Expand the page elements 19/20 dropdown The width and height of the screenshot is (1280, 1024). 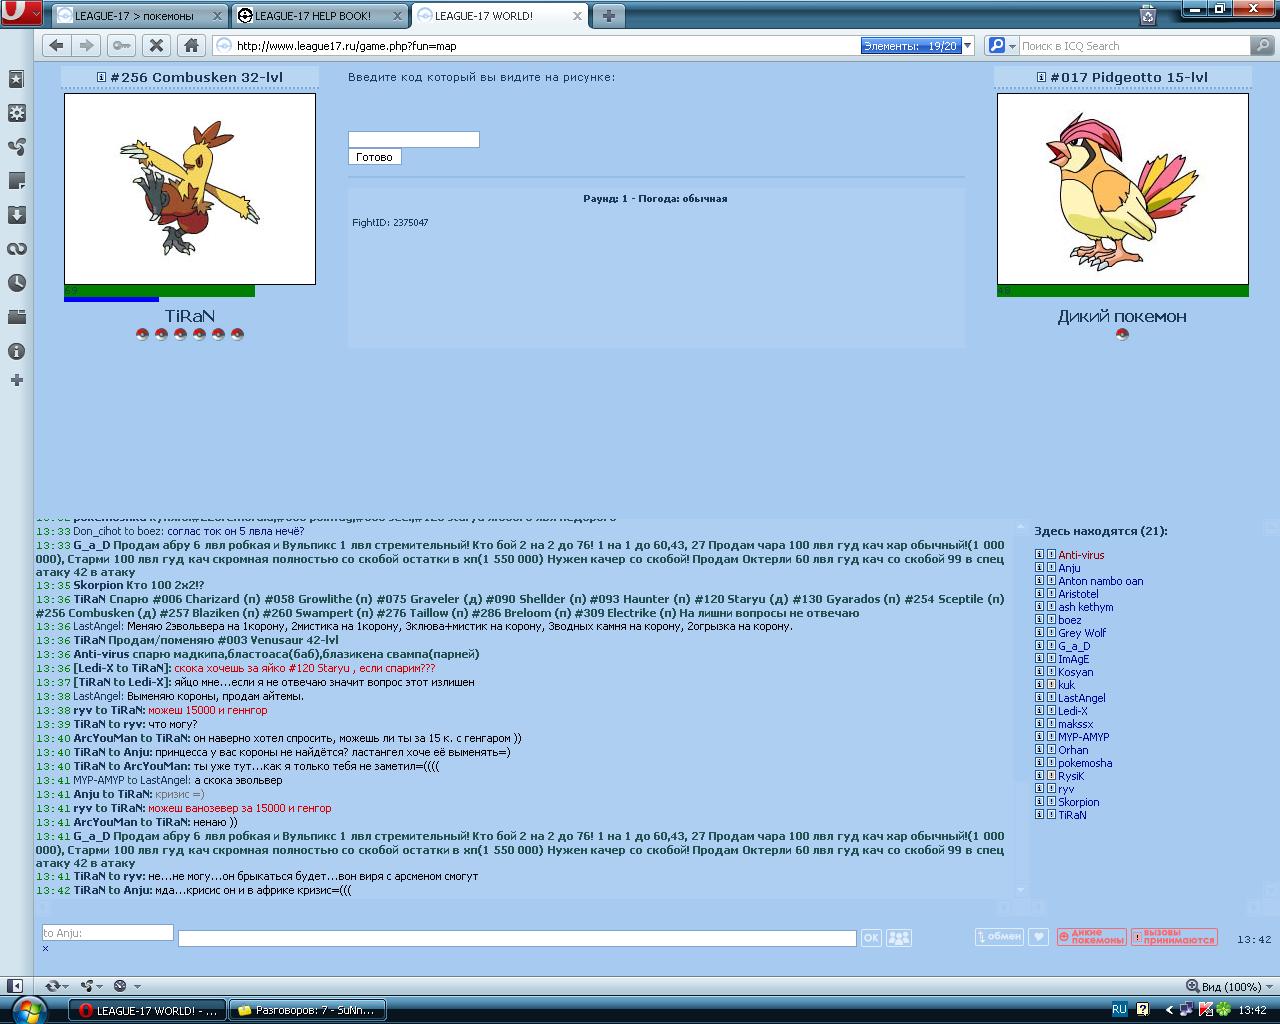[x=967, y=46]
